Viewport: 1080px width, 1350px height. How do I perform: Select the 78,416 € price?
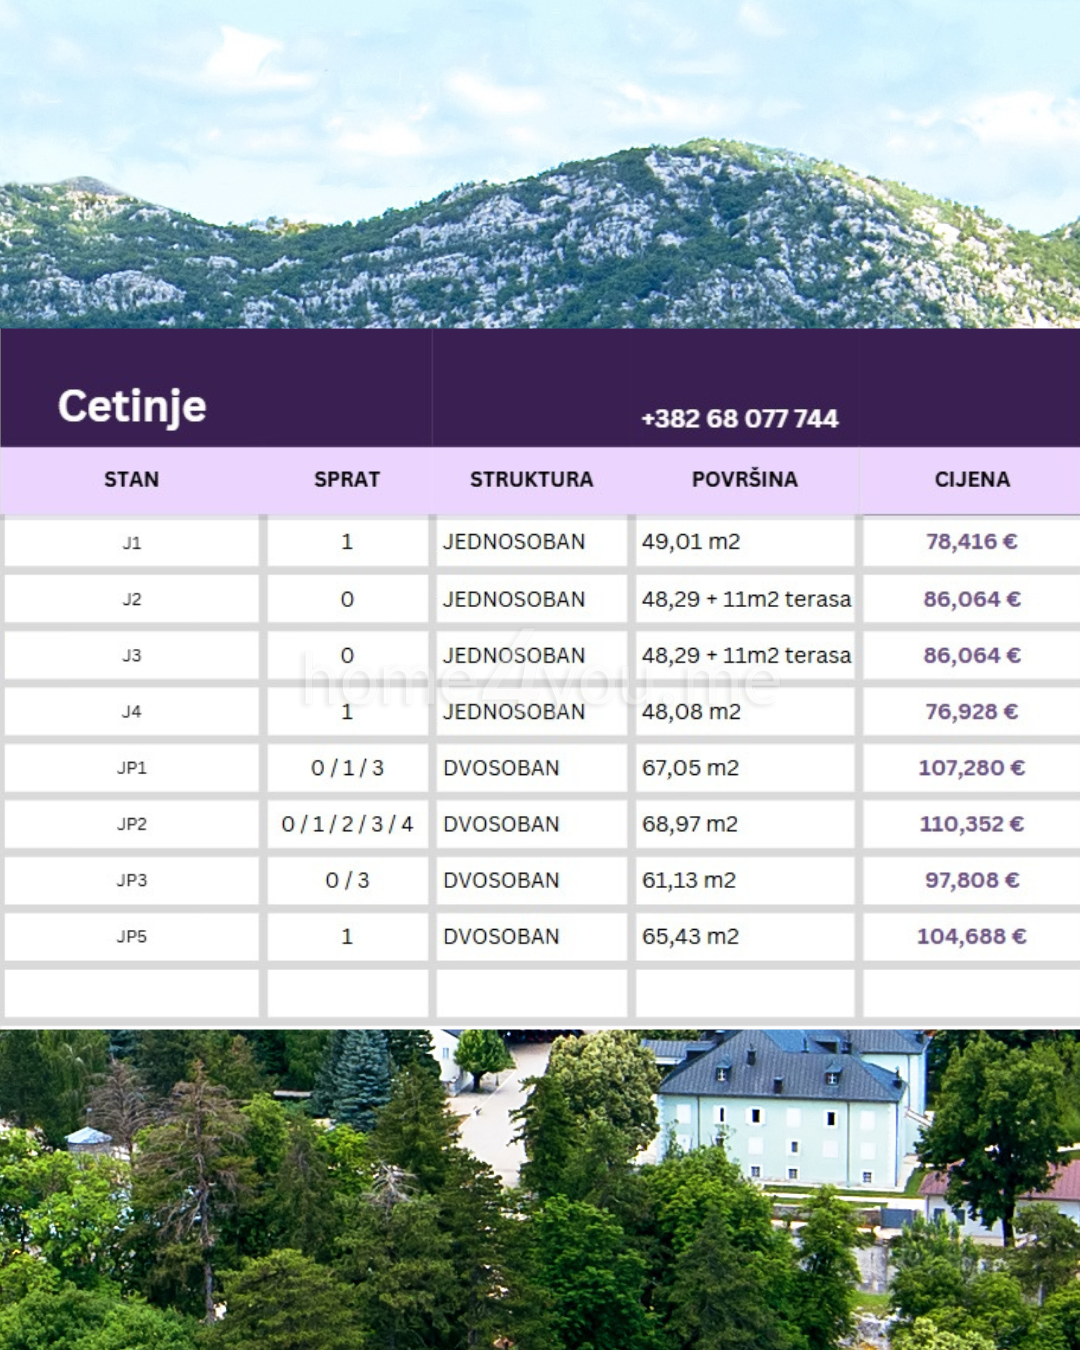tap(971, 542)
